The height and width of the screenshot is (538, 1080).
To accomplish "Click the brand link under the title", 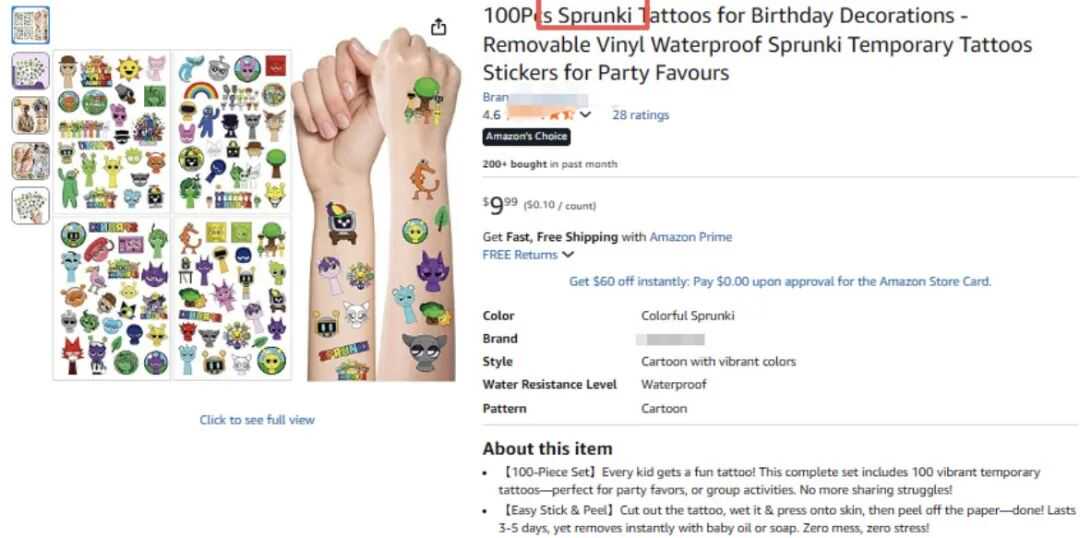I will [496, 97].
